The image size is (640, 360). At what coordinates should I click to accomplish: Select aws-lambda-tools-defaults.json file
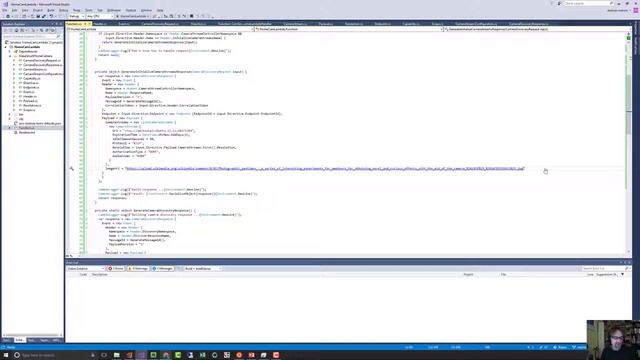tap(40, 123)
